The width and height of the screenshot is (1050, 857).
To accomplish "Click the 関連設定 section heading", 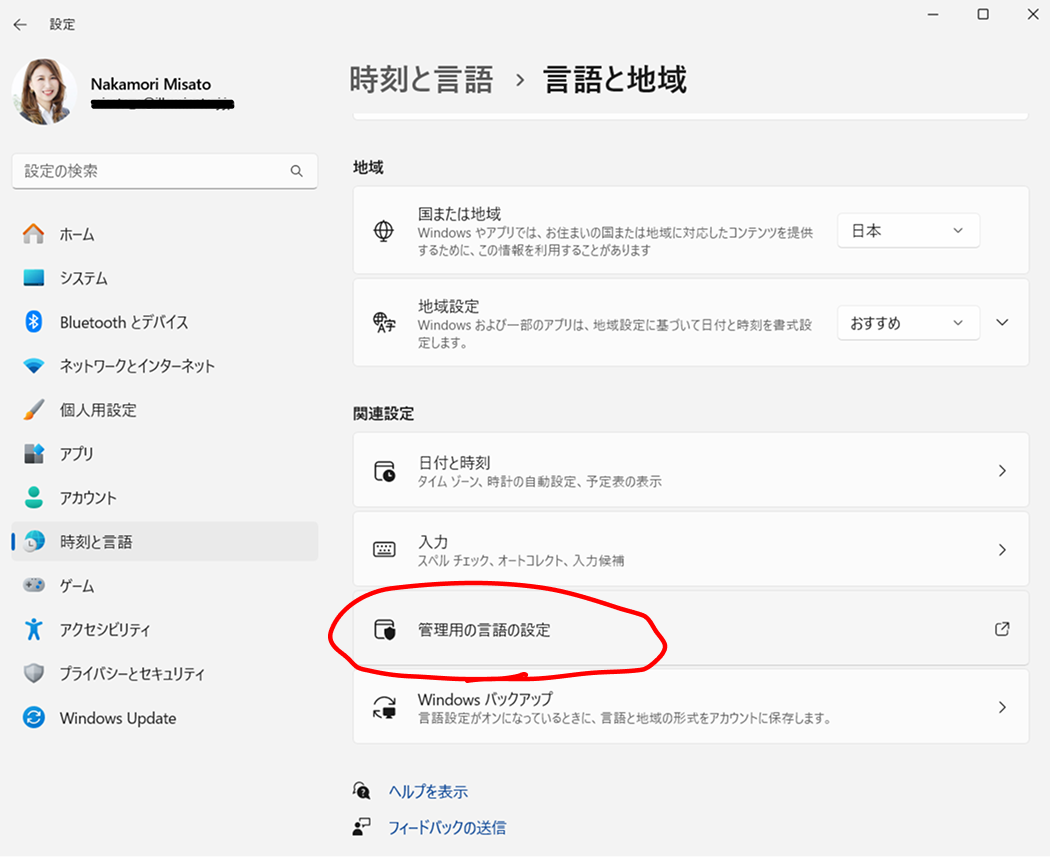I will (x=384, y=414).
